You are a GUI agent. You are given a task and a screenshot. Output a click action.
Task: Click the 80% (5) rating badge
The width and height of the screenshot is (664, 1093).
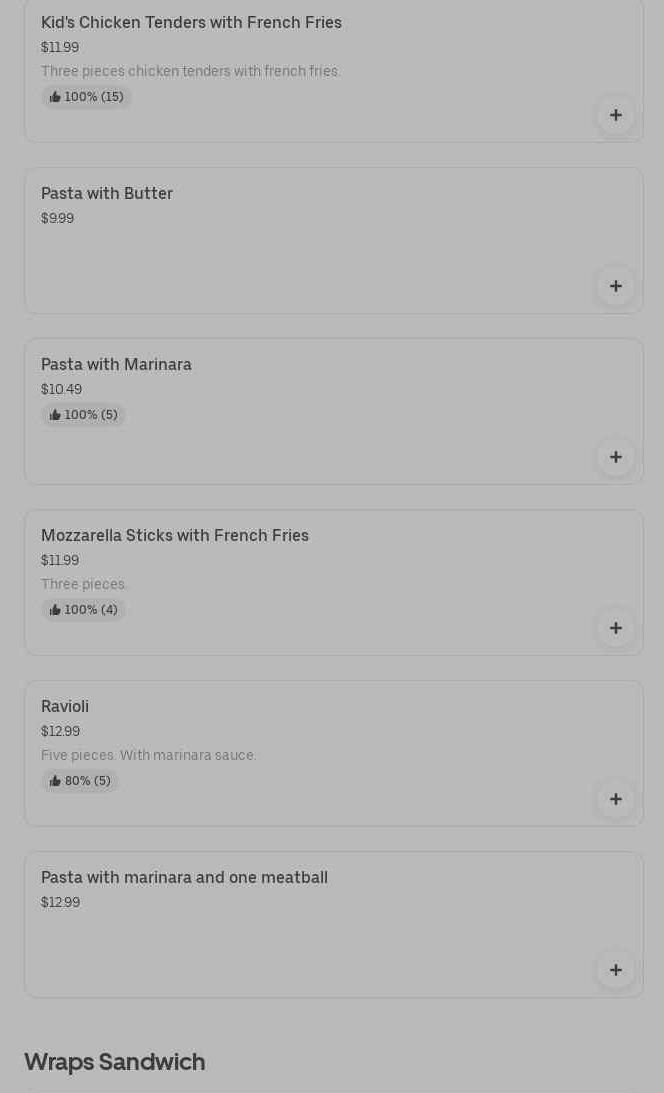pos(80,781)
